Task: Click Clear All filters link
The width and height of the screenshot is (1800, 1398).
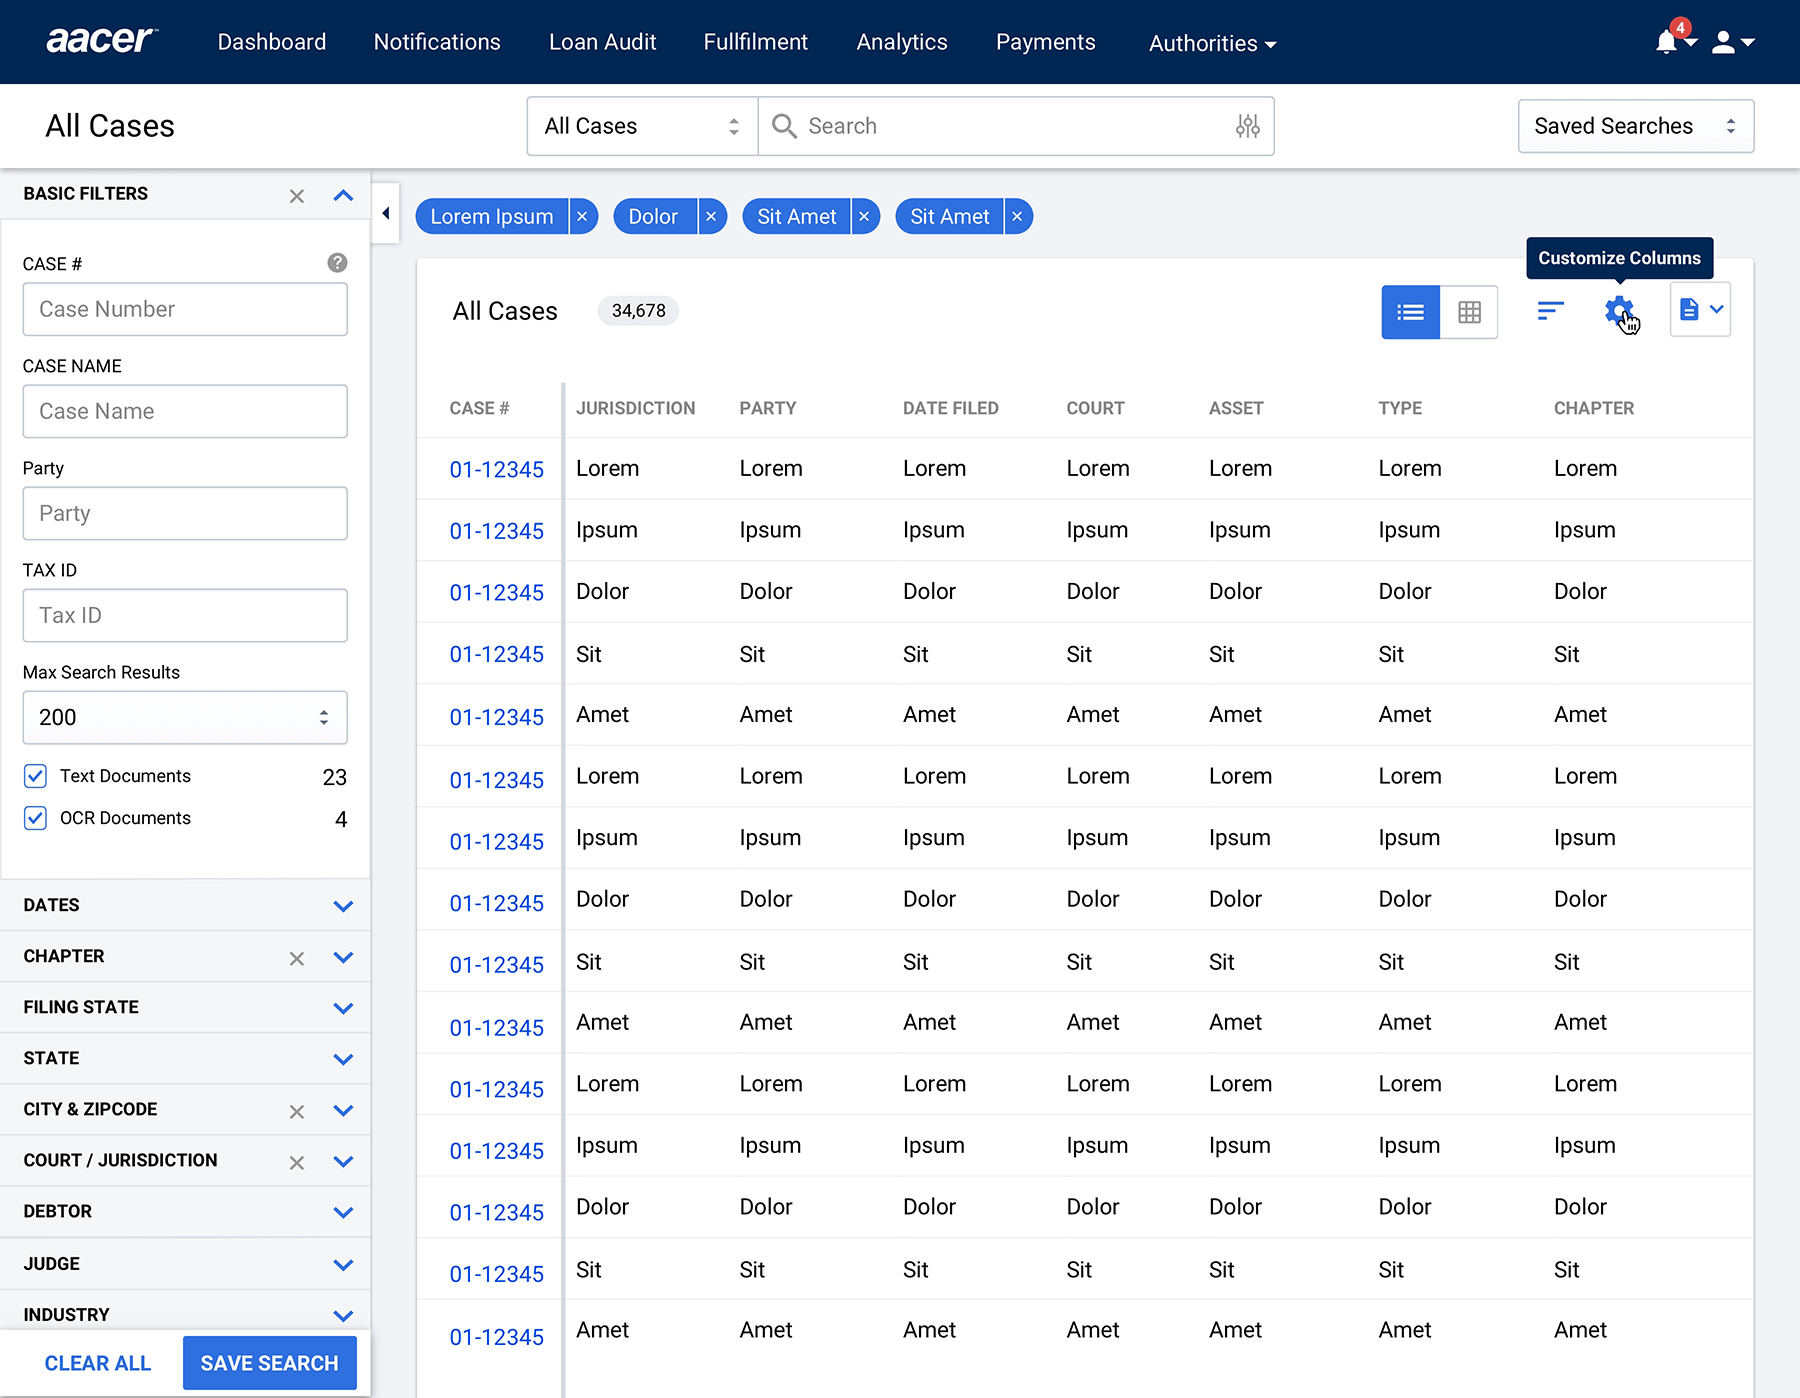Action: click(98, 1363)
